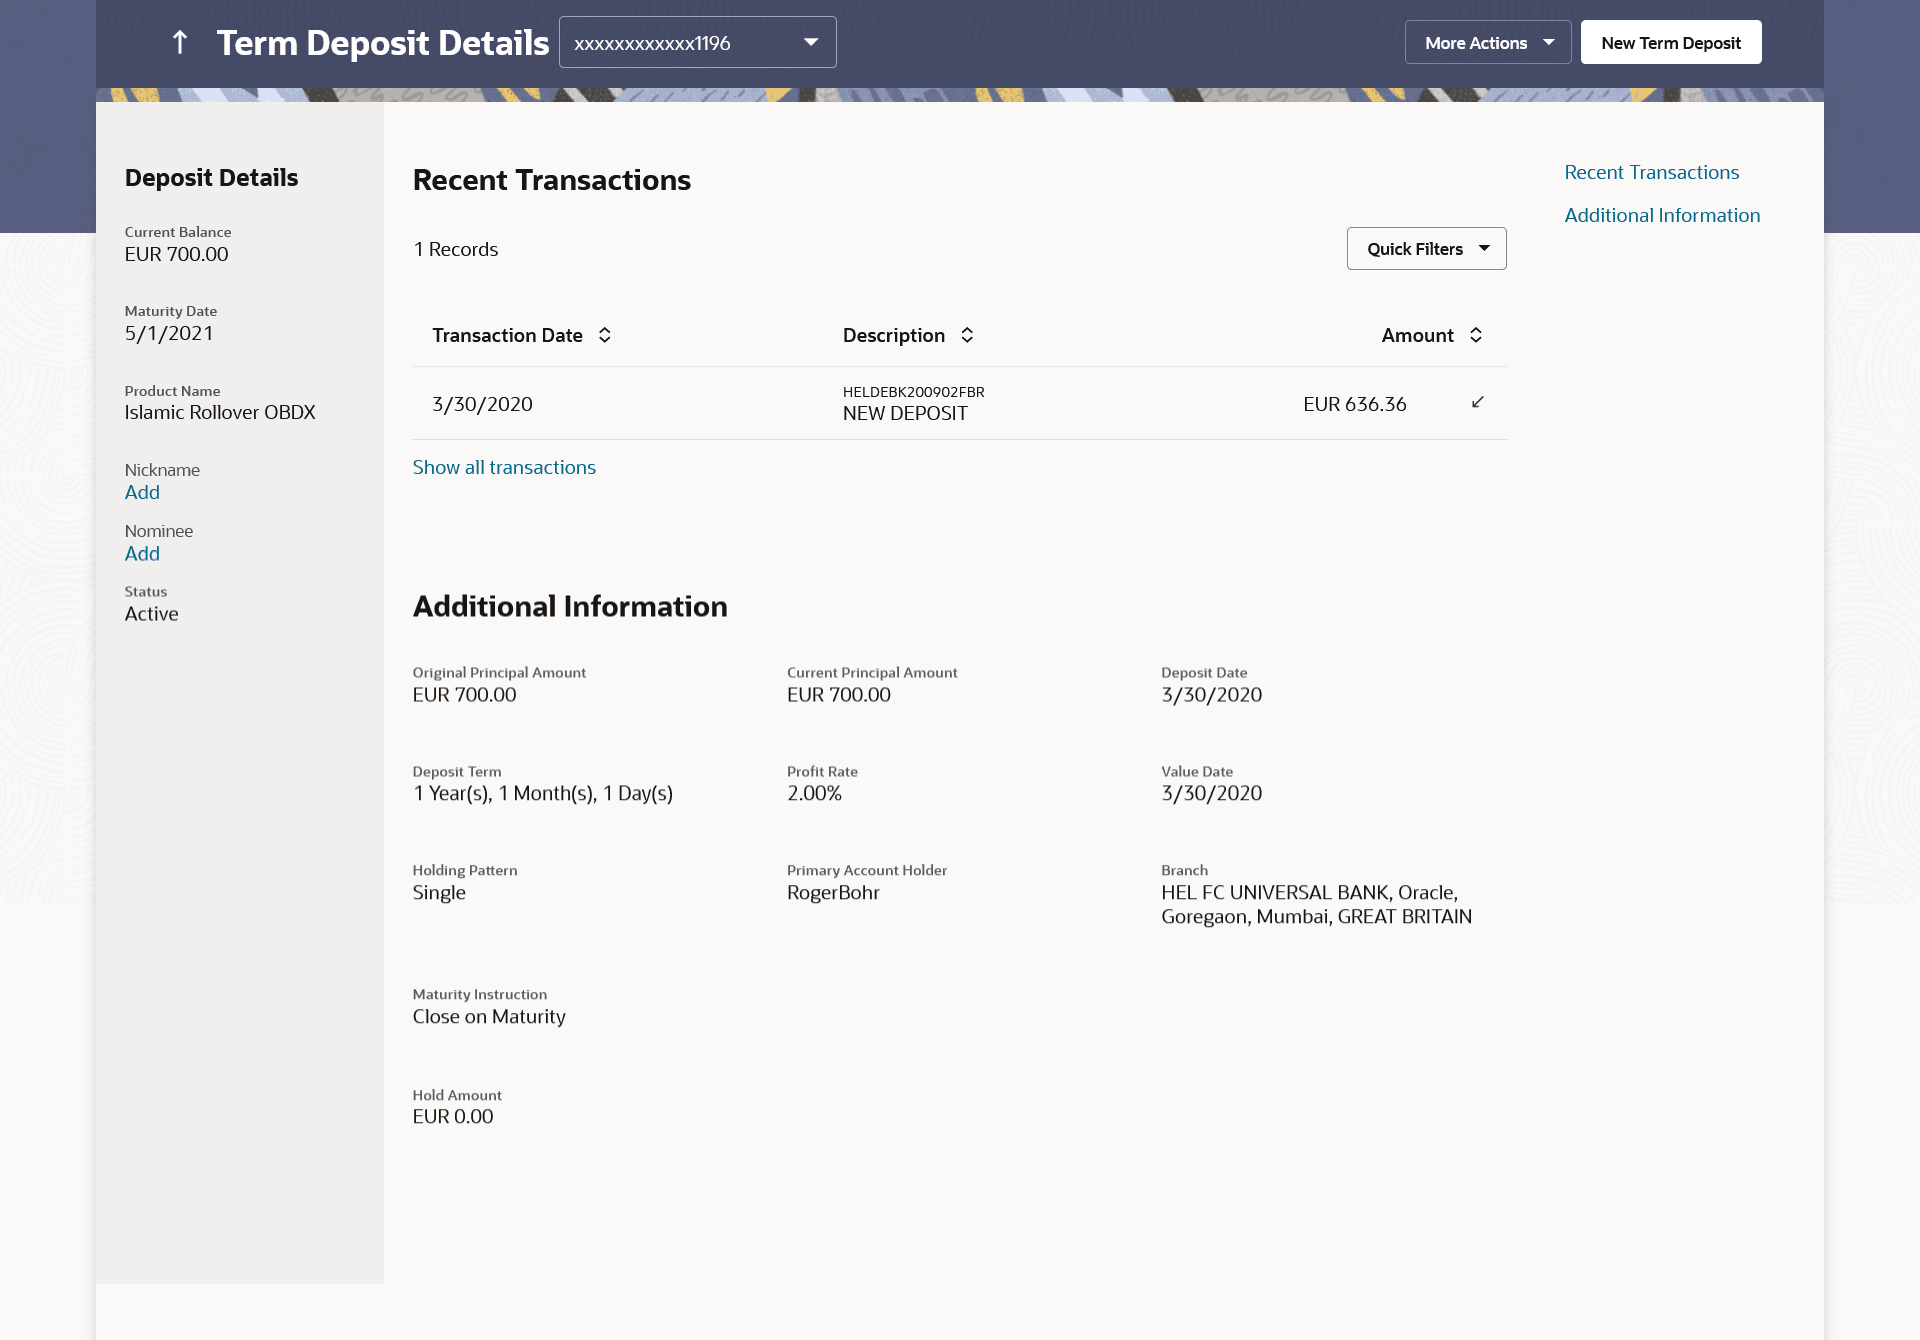Image resolution: width=1920 pixels, height=1340 pixels.
Task: Click the dropdown caret on account selector
Action: click(x=811, y=42)
